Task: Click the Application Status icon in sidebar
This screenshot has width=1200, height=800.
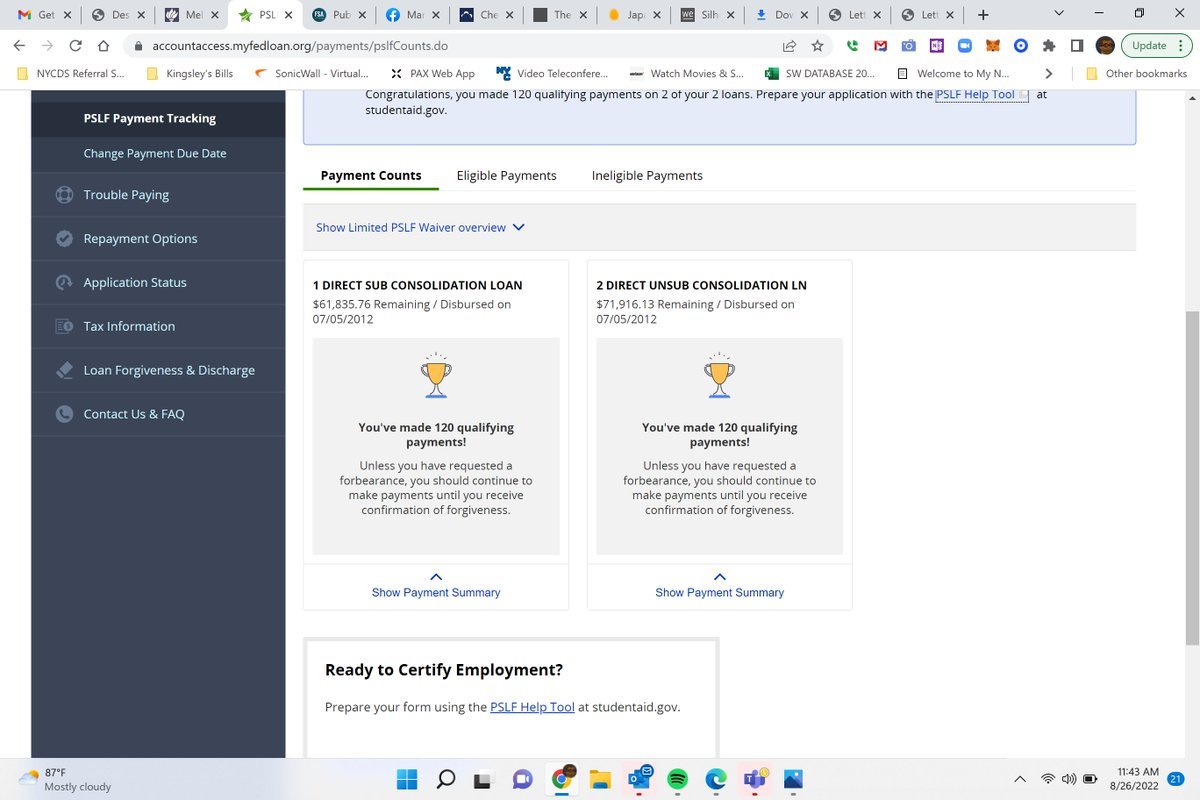Action: click(x=64, y=283)
